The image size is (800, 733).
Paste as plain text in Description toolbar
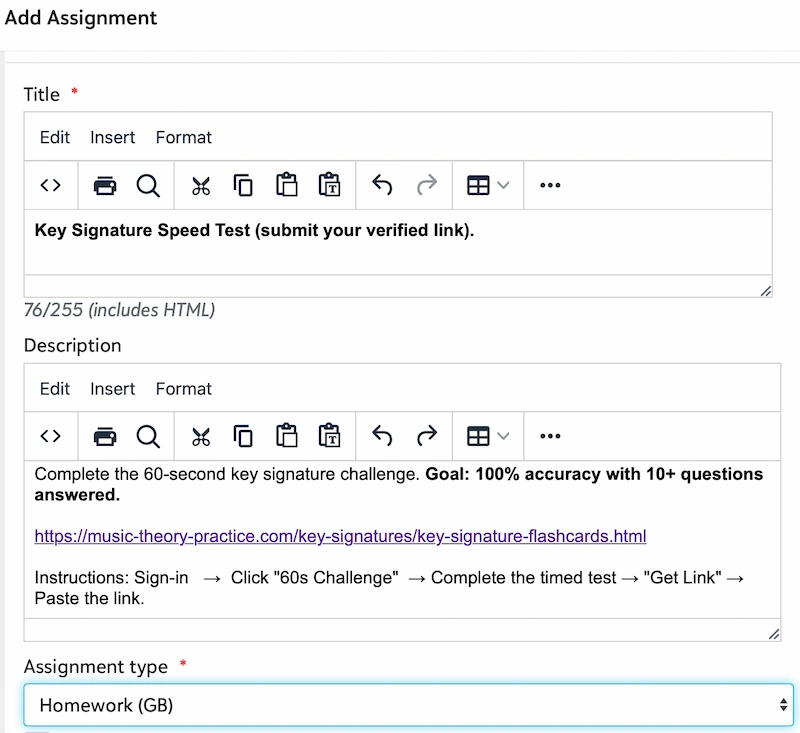[331, 436]
